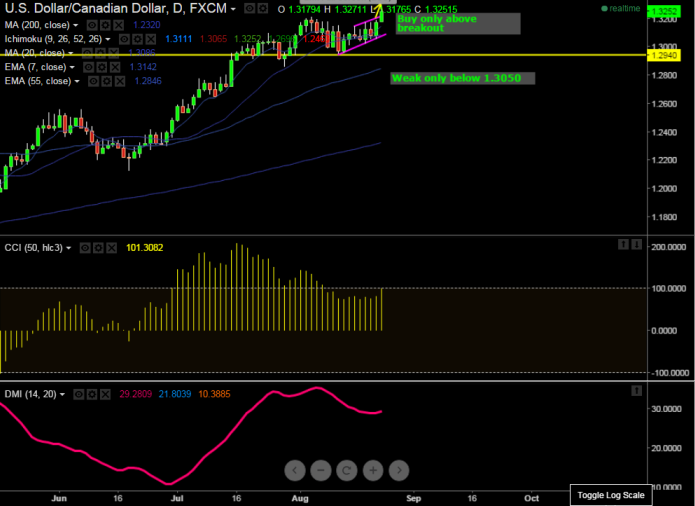Zoom out using the minus button
Viewport: 695px width, 506px height.
pyautogui.click(x=321, y=470)
